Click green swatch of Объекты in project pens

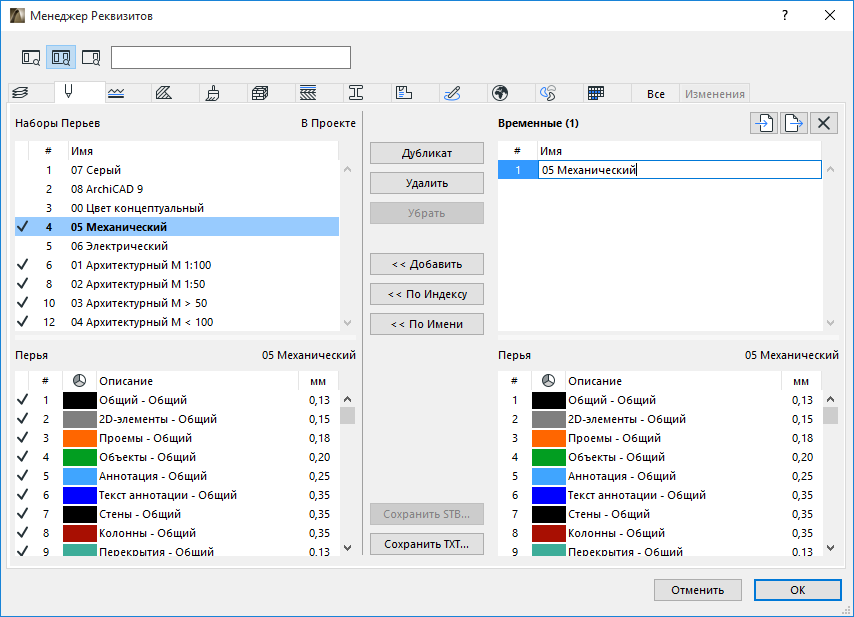pyautogui.click(x=80, y=457)
